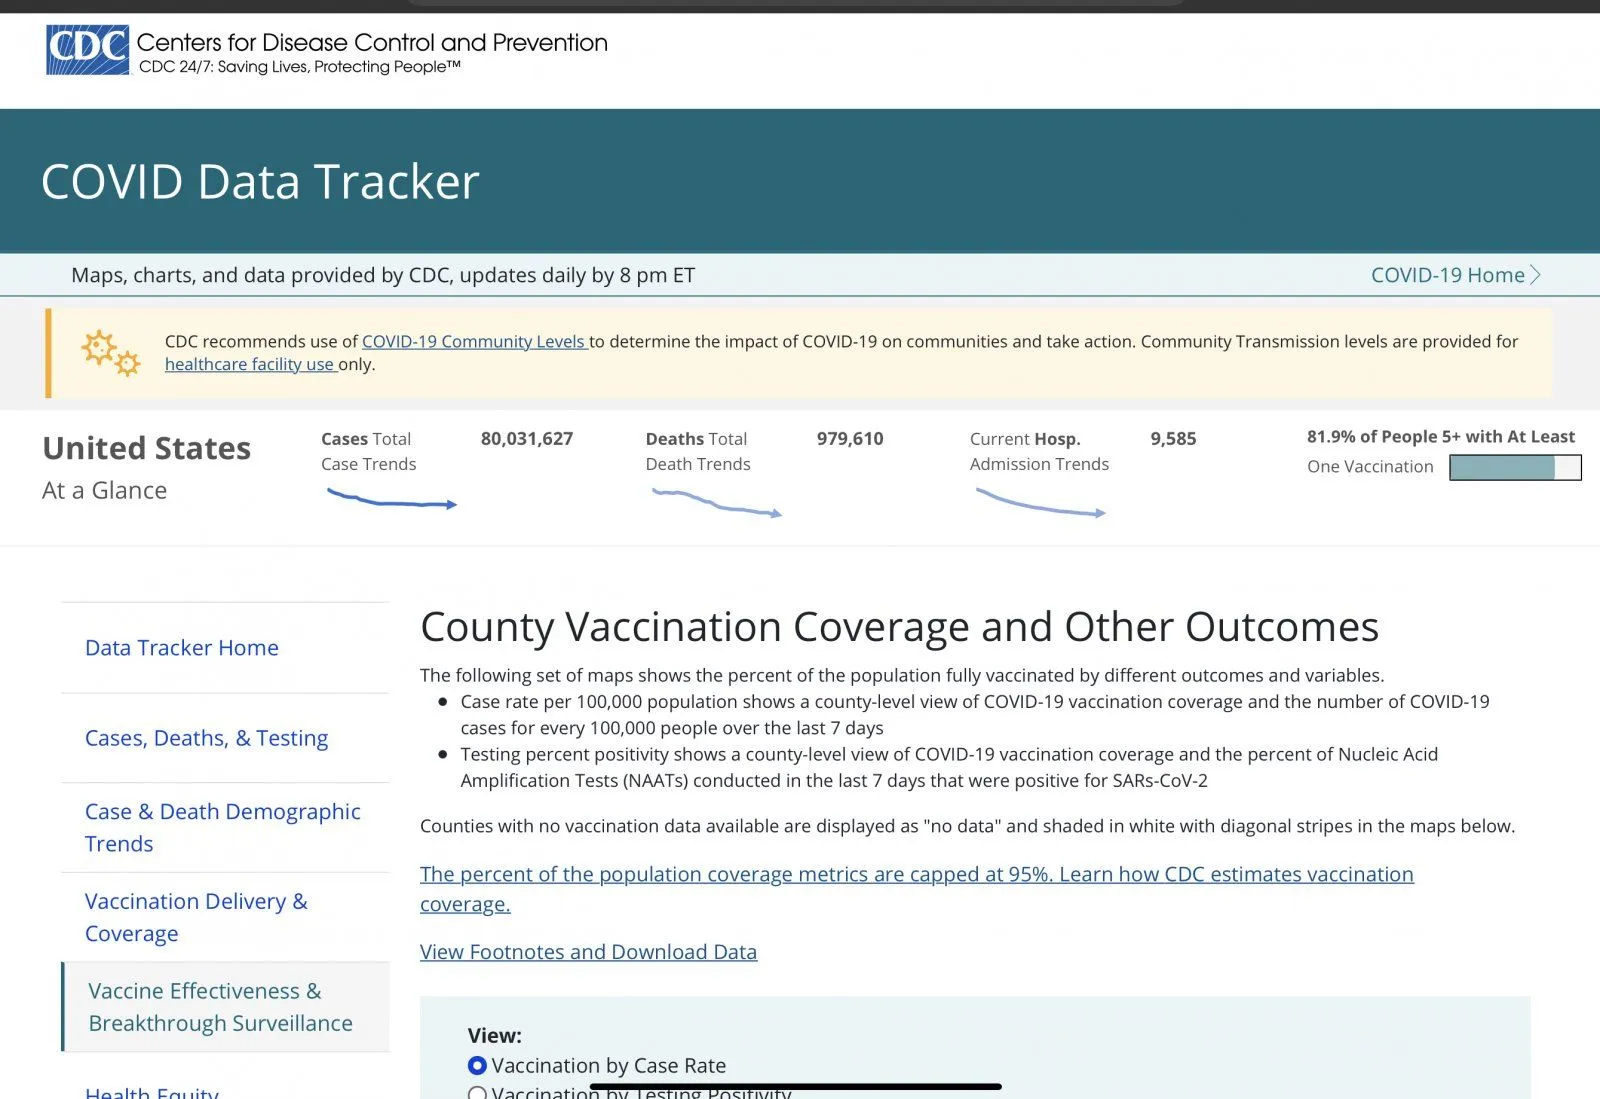Click the One Vaccination progress bar

click(x=1514, y=467)
